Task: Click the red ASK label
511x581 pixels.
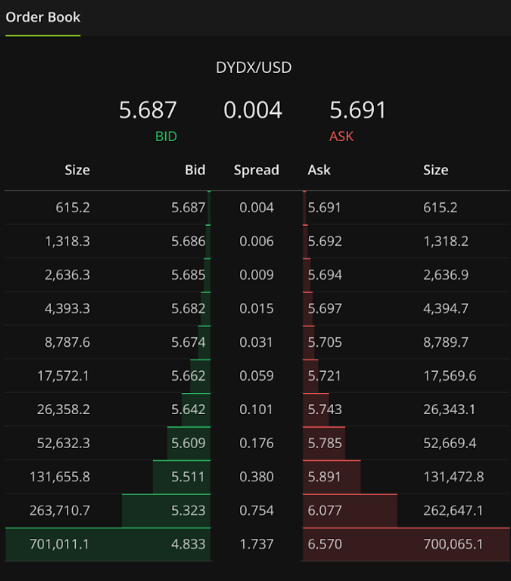Action: (341, 136)
